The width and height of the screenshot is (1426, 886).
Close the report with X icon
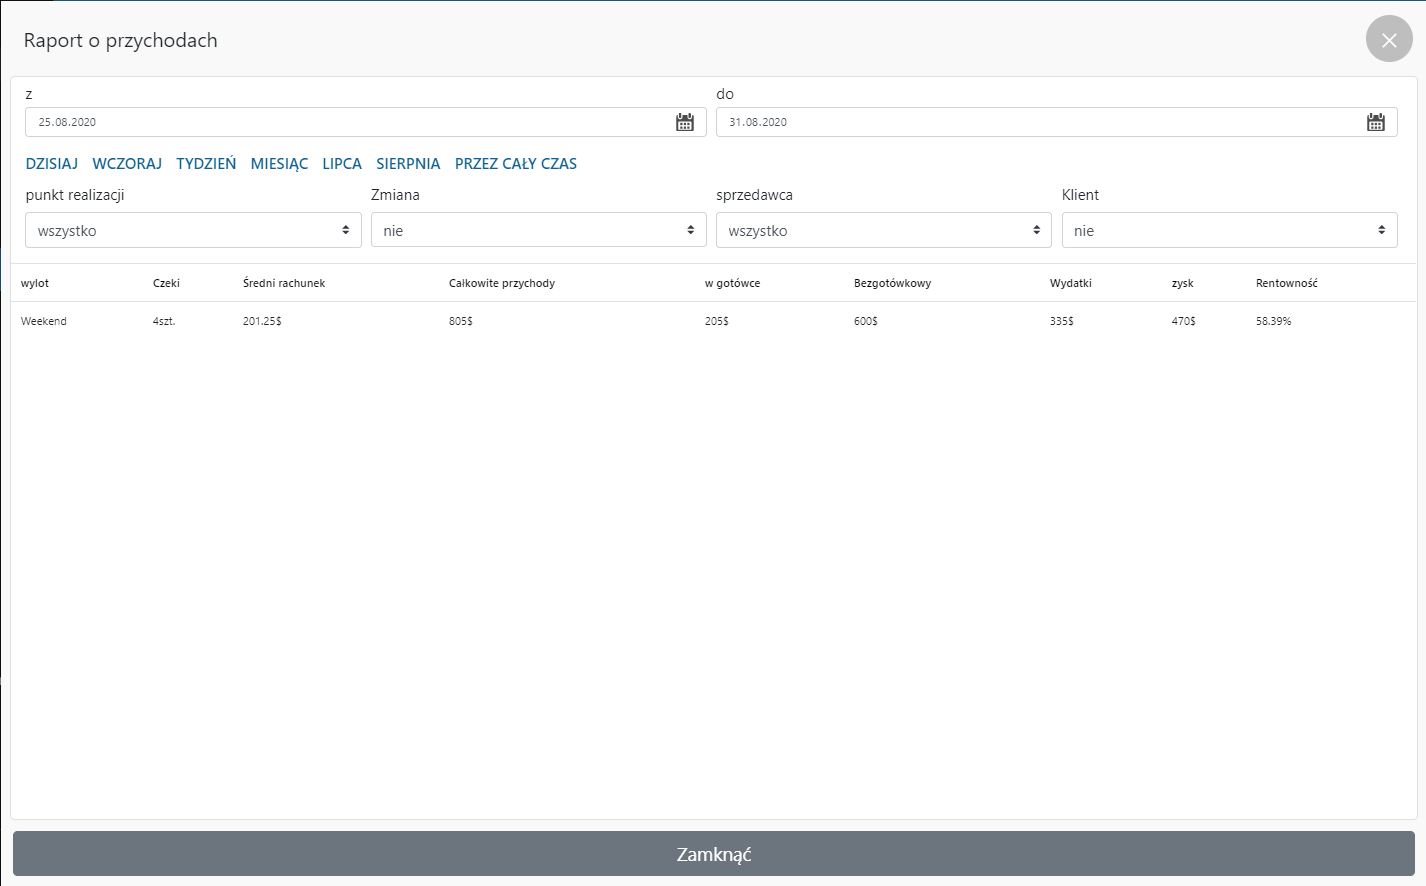tap(1389, 40)
